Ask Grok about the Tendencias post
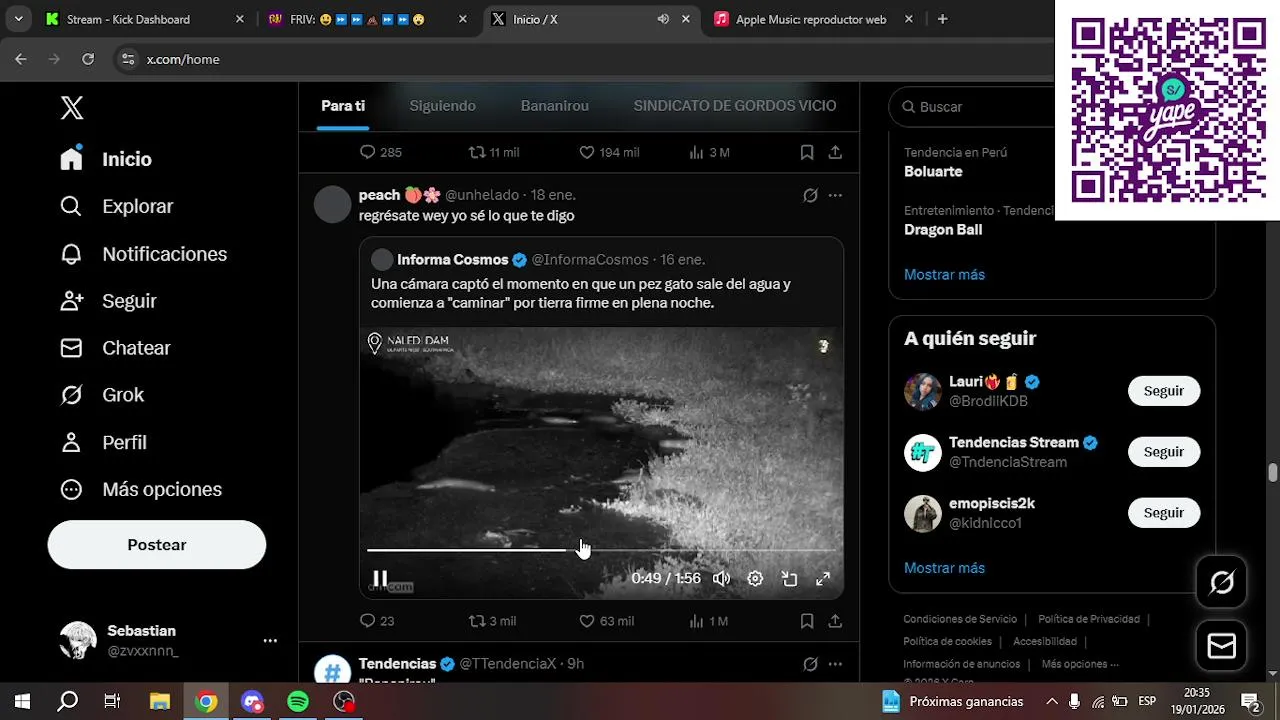The width and height of the screenshot is (1280, 720). pyautogui.click(x=810, y=664)
